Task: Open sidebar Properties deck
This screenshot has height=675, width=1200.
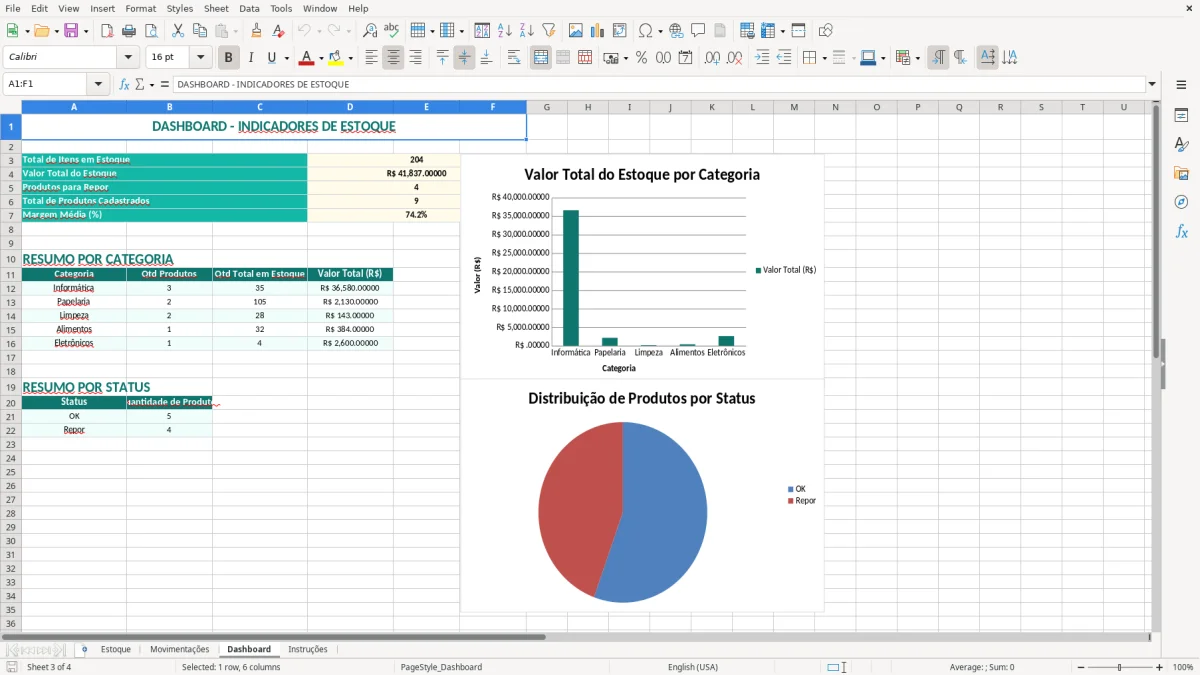Action: tap(1181, 116)
